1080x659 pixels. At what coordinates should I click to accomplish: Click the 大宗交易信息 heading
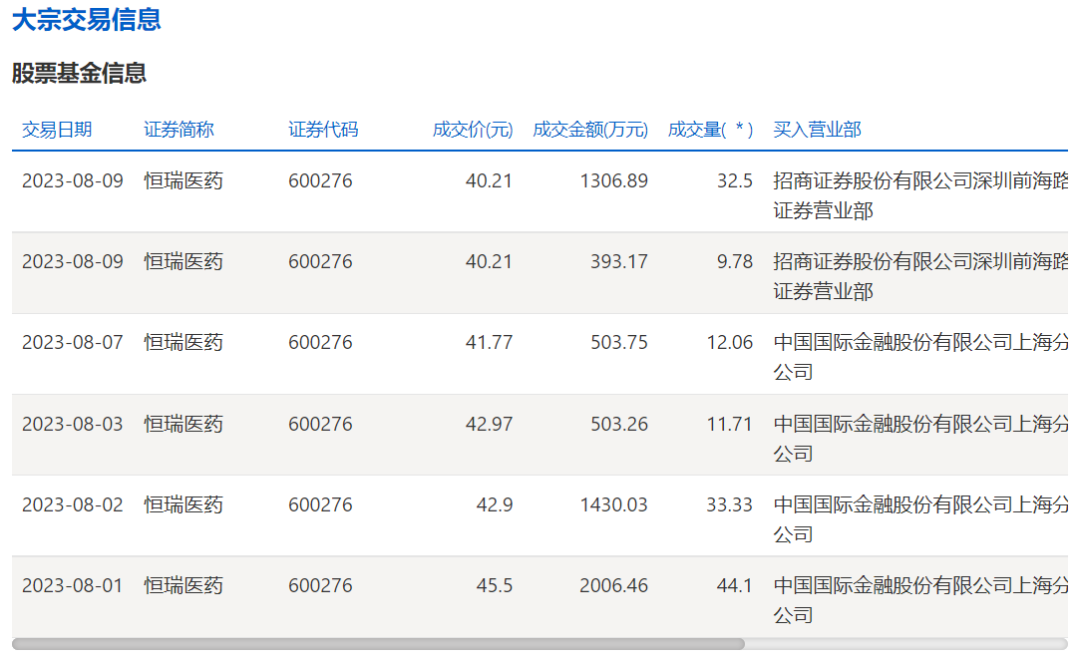coord(86,19)
